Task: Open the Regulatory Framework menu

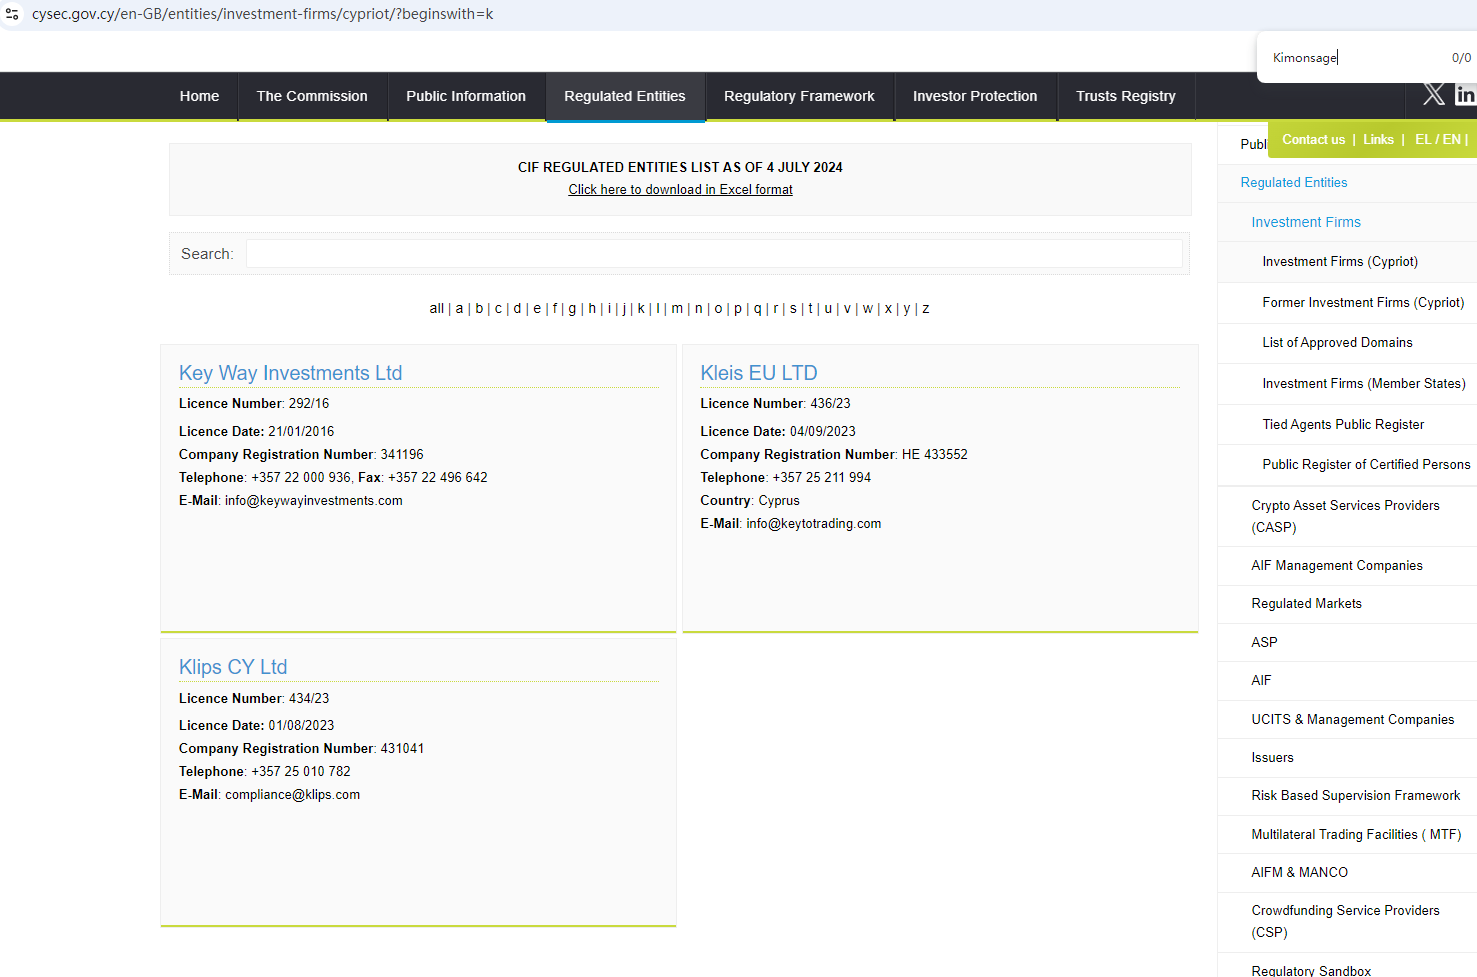Action: [x=799, y=96]
